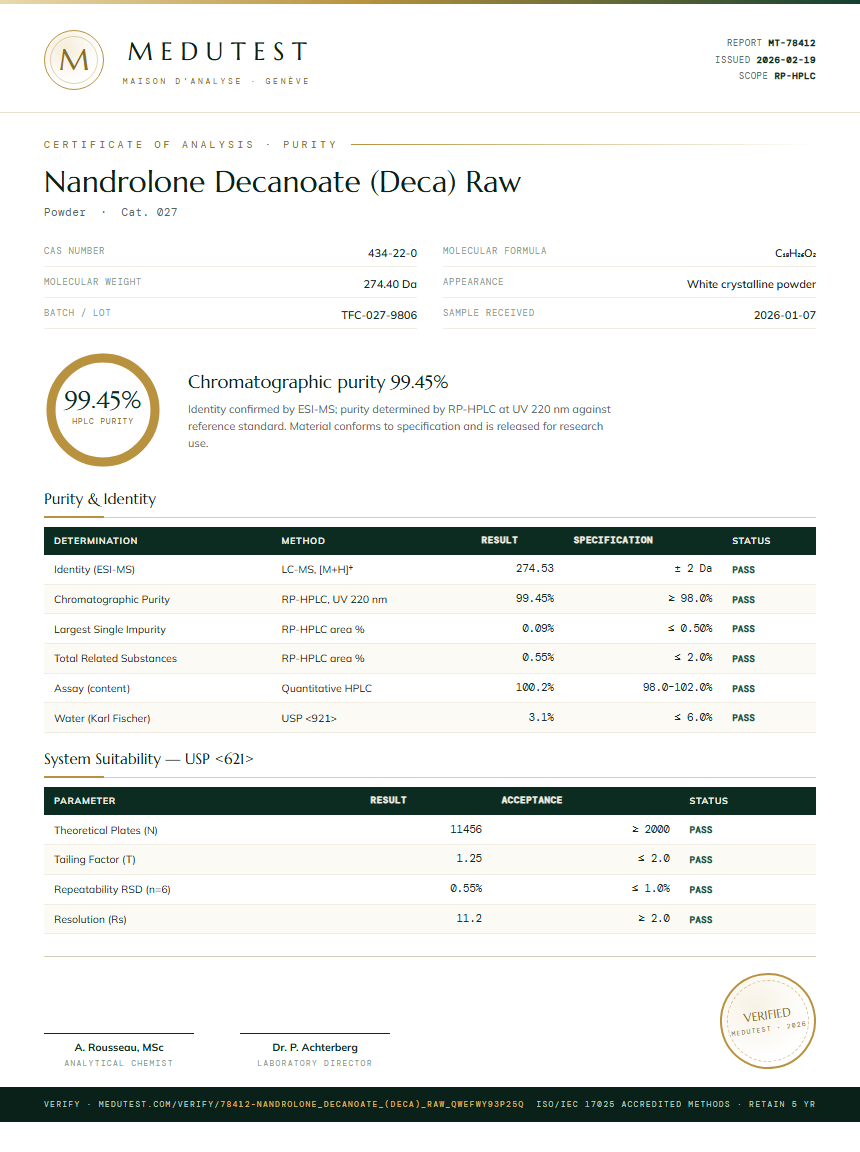Select the water result 3.1%
Viewport: 860px width, 1152px height.
(541, 717)
